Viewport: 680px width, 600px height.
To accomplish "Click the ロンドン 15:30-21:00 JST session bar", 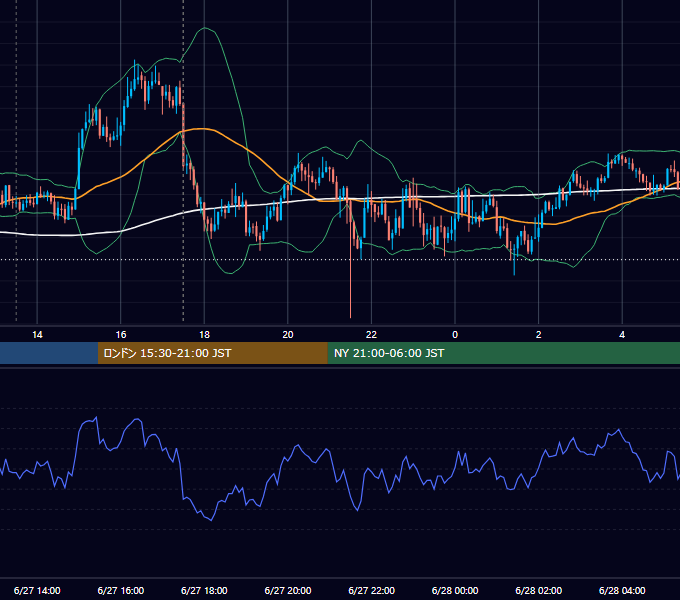I will click(212, 353).
